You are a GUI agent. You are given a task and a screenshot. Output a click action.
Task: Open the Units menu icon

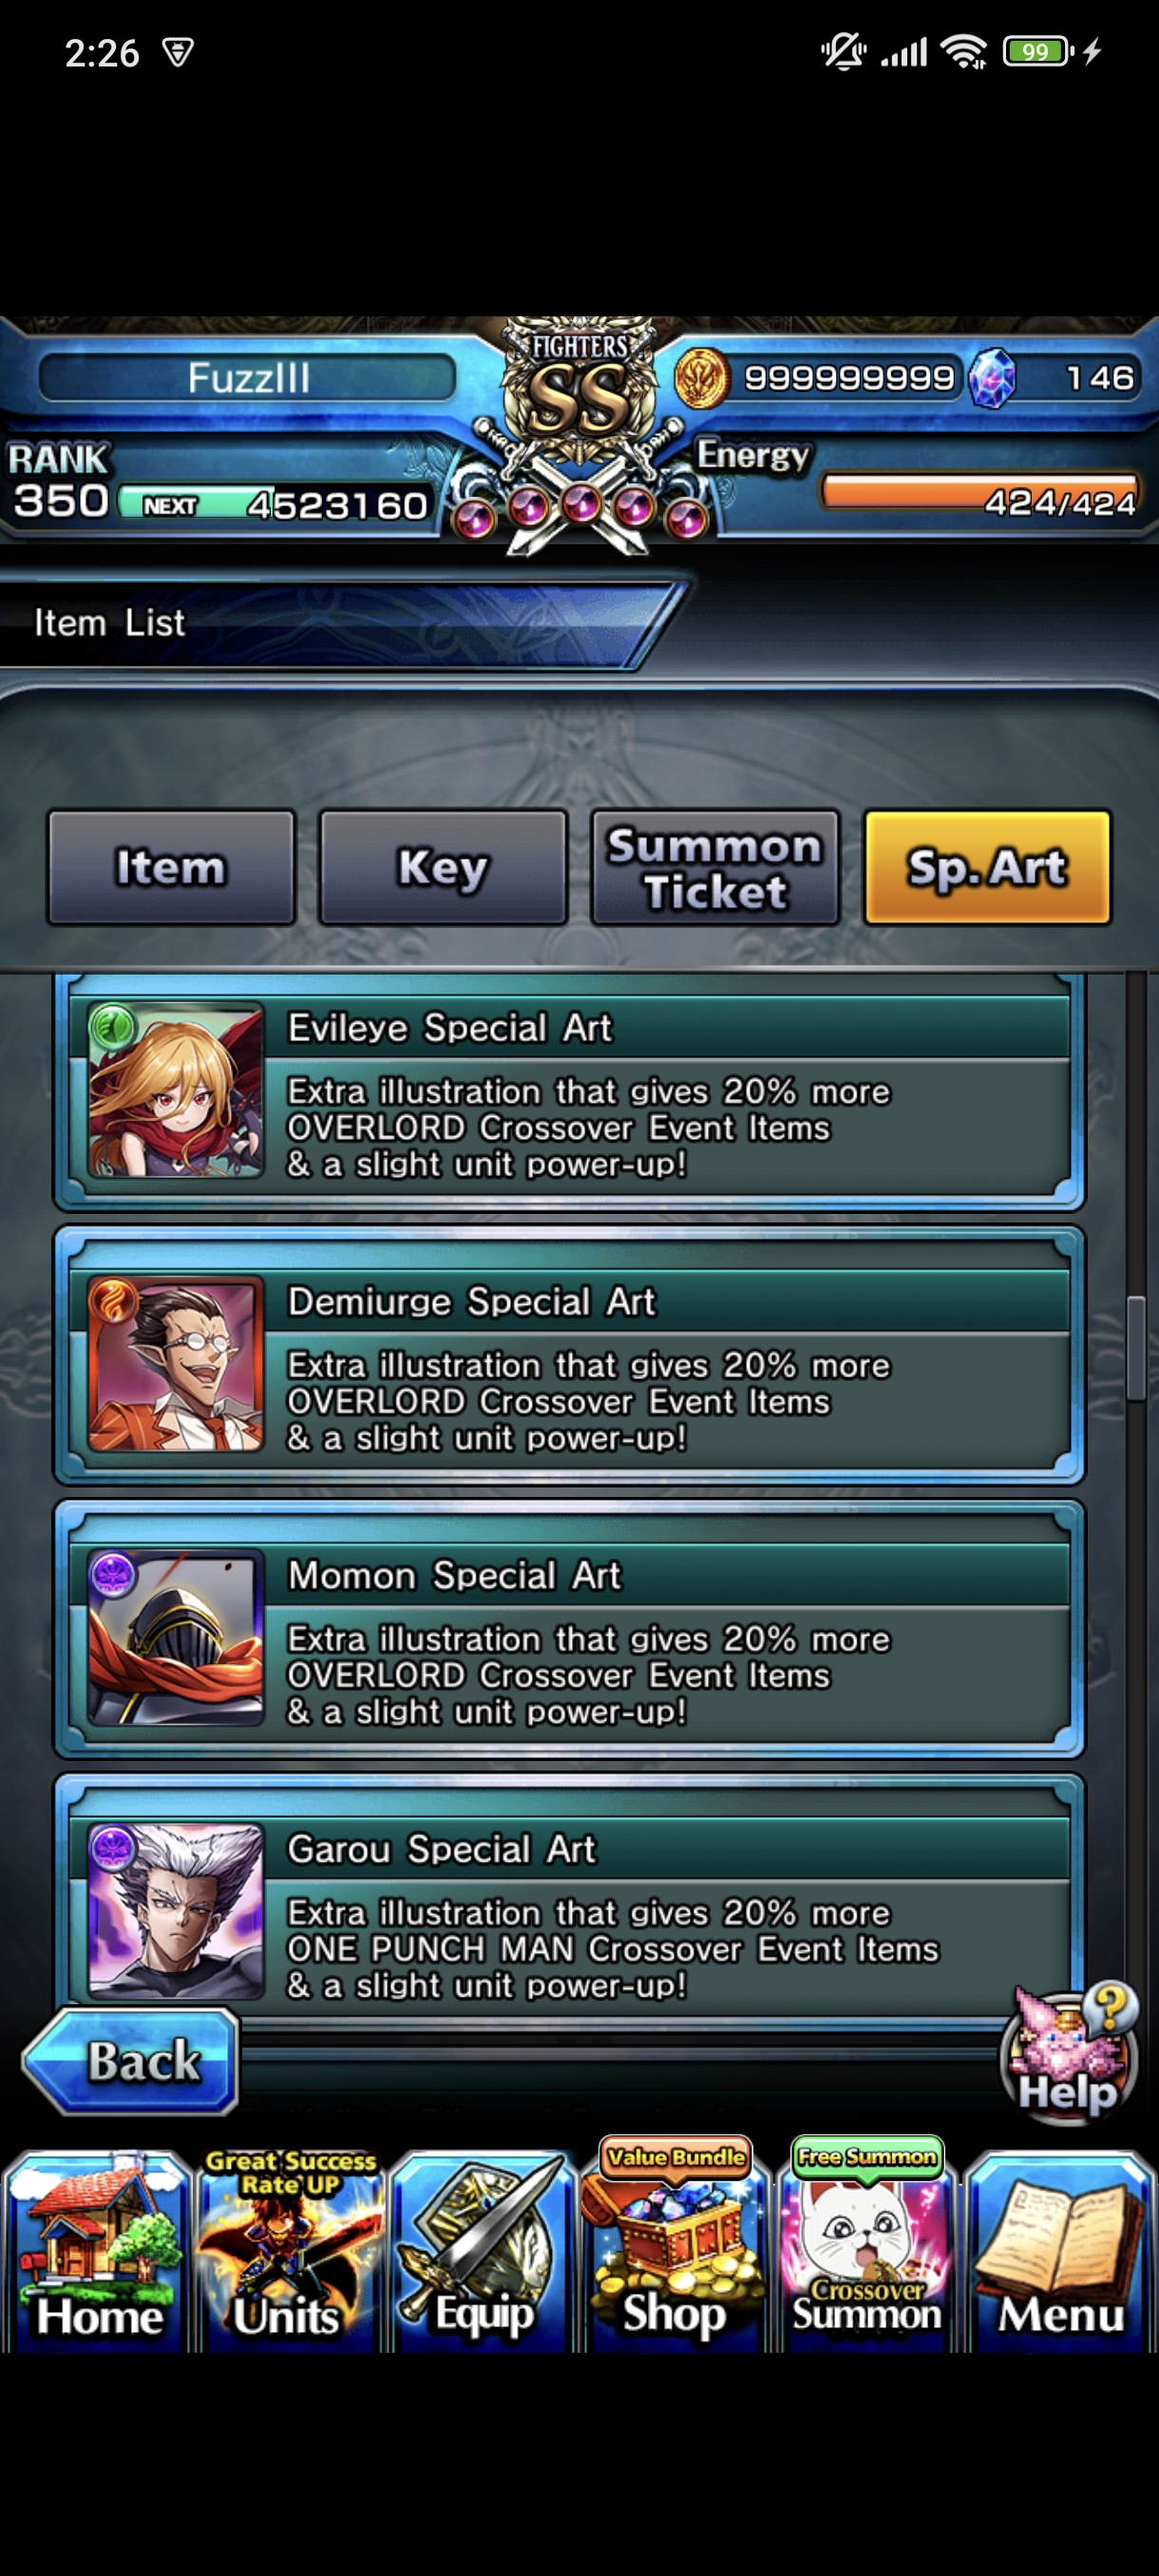click(x=290, y=2250)
